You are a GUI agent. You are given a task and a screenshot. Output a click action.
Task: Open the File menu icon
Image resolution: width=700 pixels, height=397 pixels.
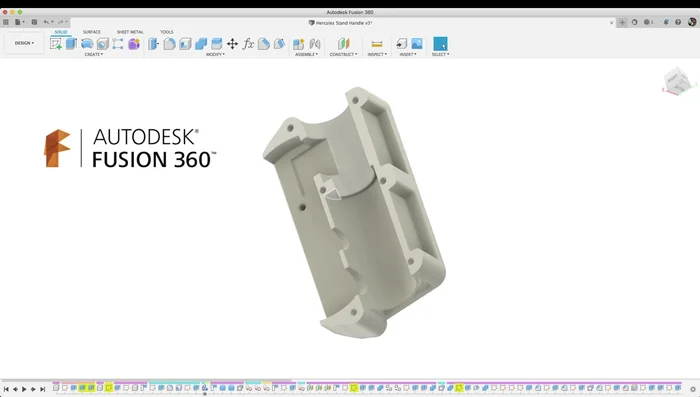pos(19,22)
